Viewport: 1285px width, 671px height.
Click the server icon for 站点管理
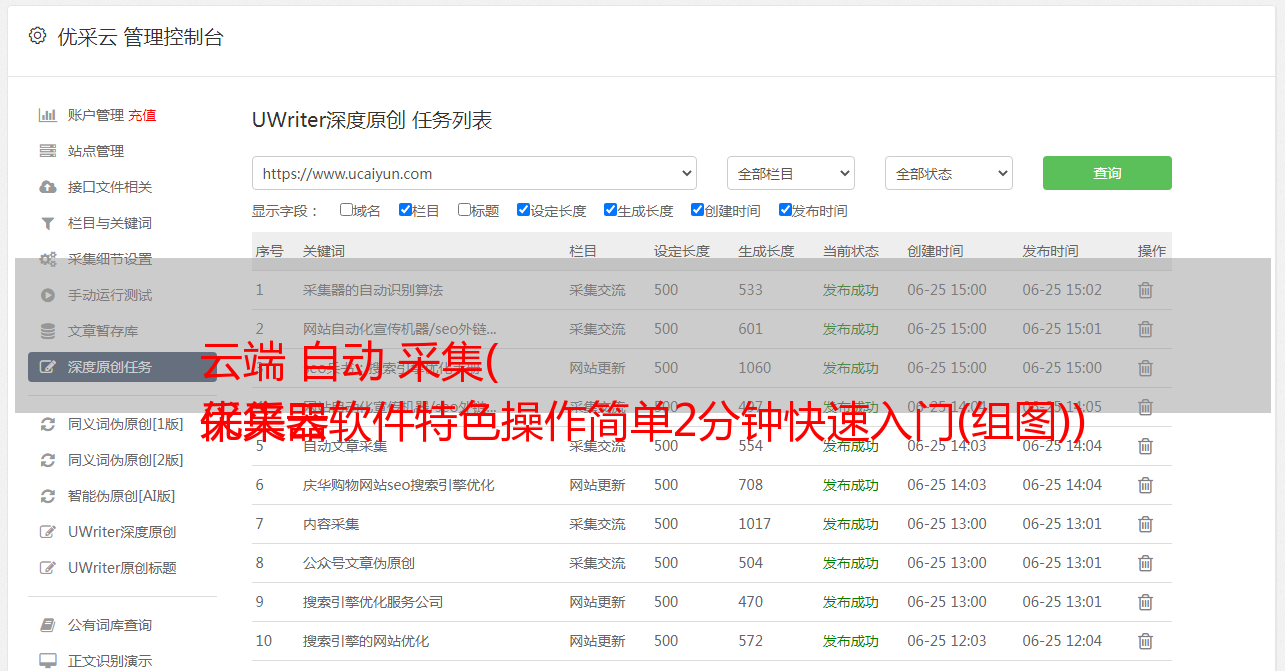pos(47,151)
